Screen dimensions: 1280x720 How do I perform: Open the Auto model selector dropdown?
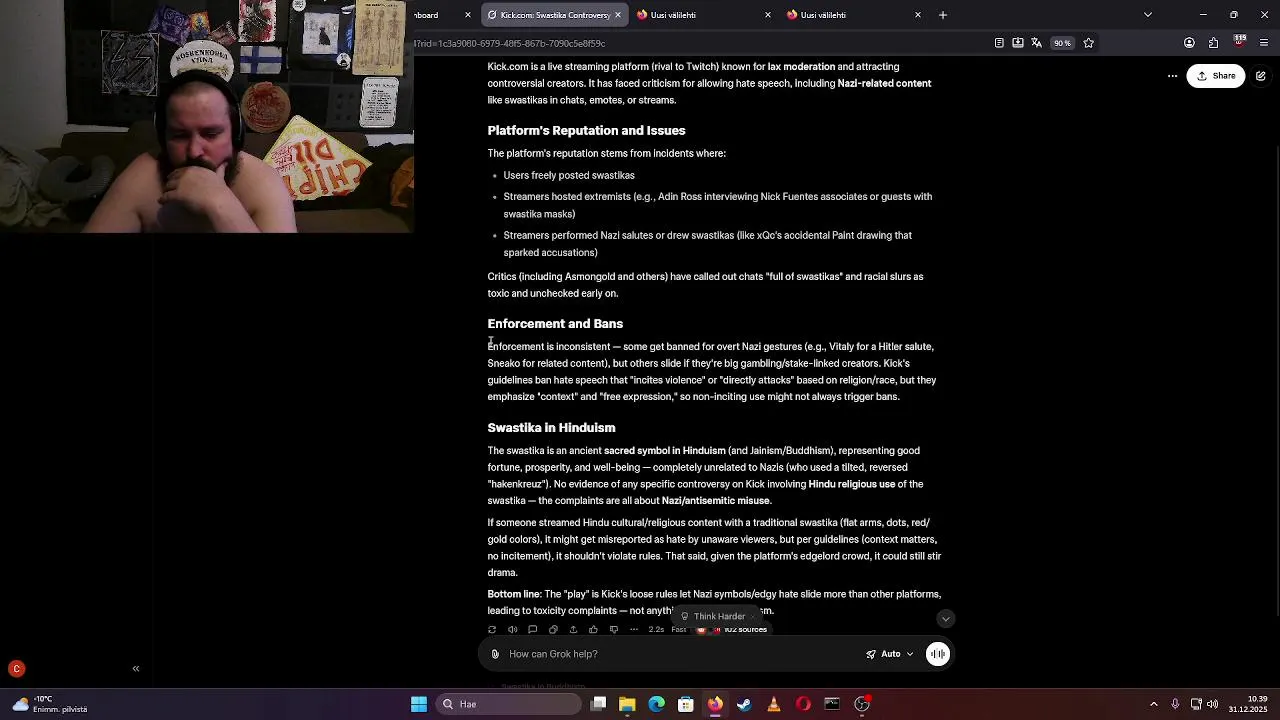pyautogui.click(x=890, y=654)
